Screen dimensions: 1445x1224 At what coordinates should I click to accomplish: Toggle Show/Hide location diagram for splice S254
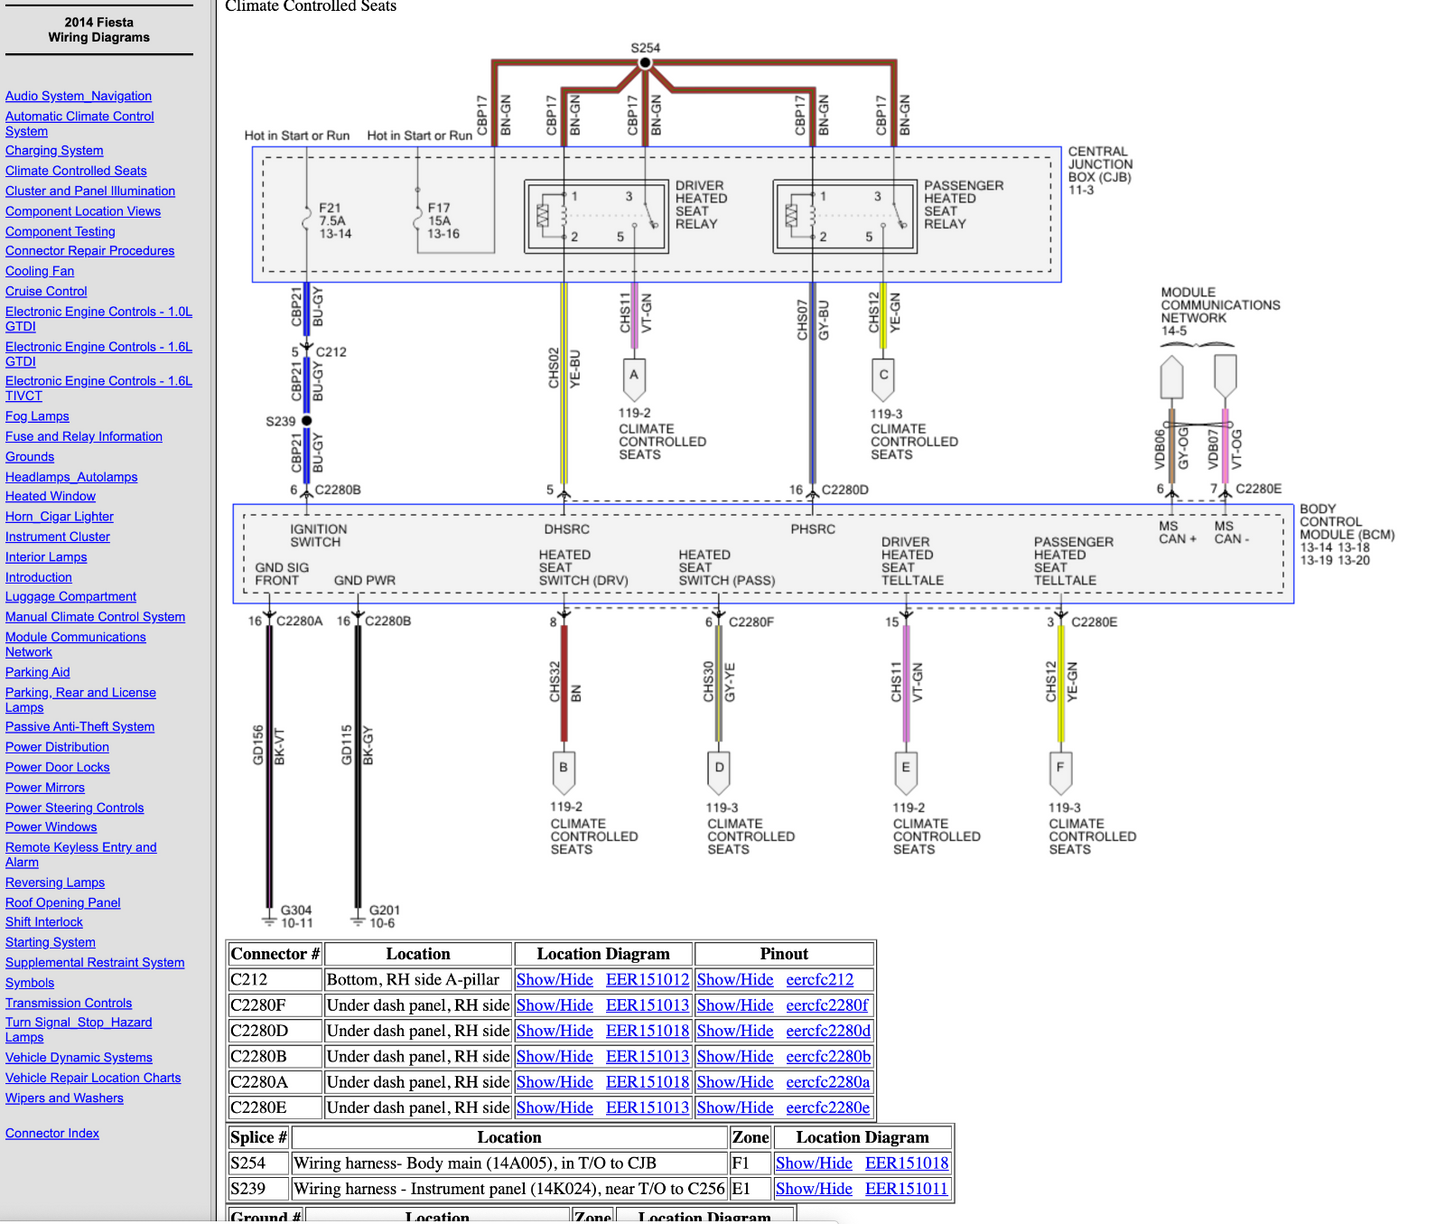(814, 1163)
